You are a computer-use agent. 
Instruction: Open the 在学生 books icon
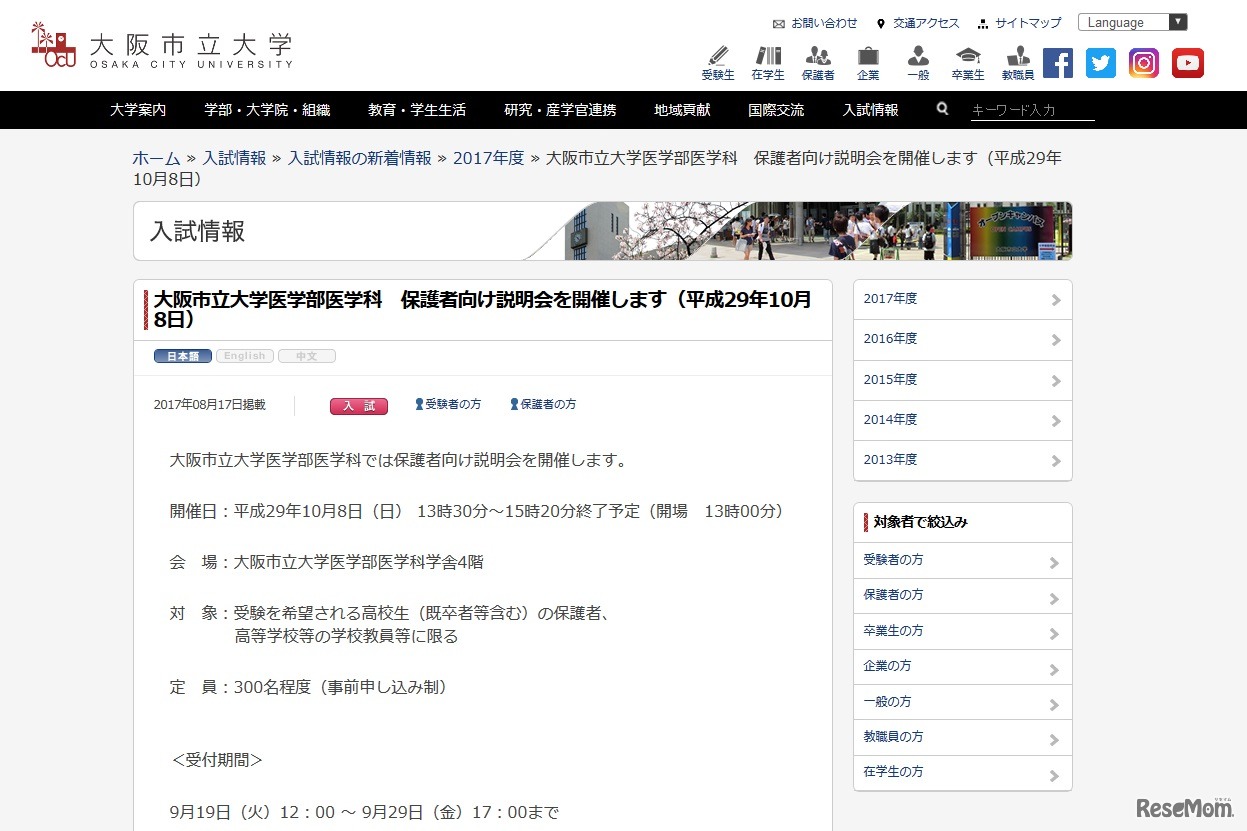coord(767,62)
